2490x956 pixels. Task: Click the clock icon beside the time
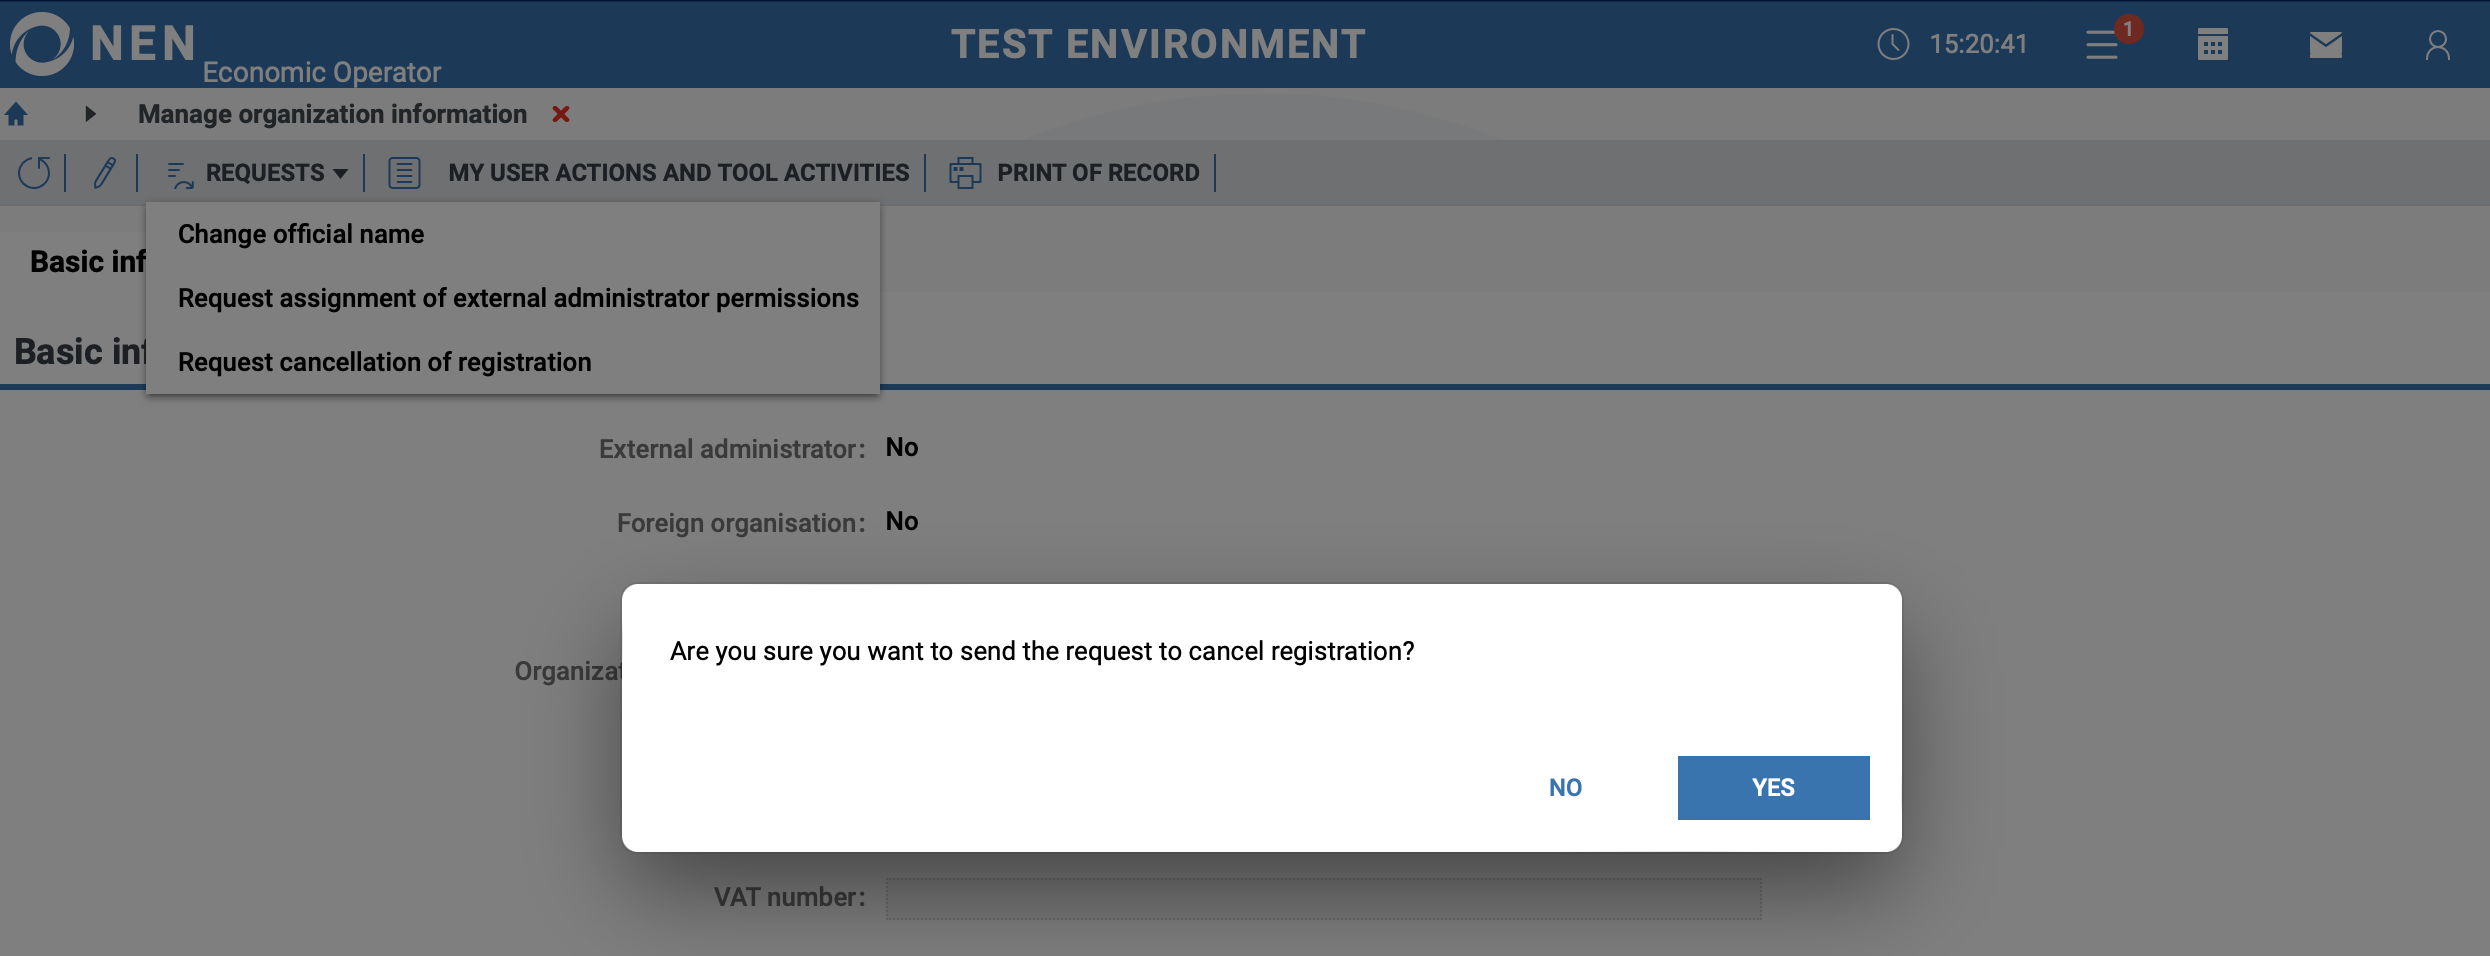pyautogui.click(x=1892, y=44)
